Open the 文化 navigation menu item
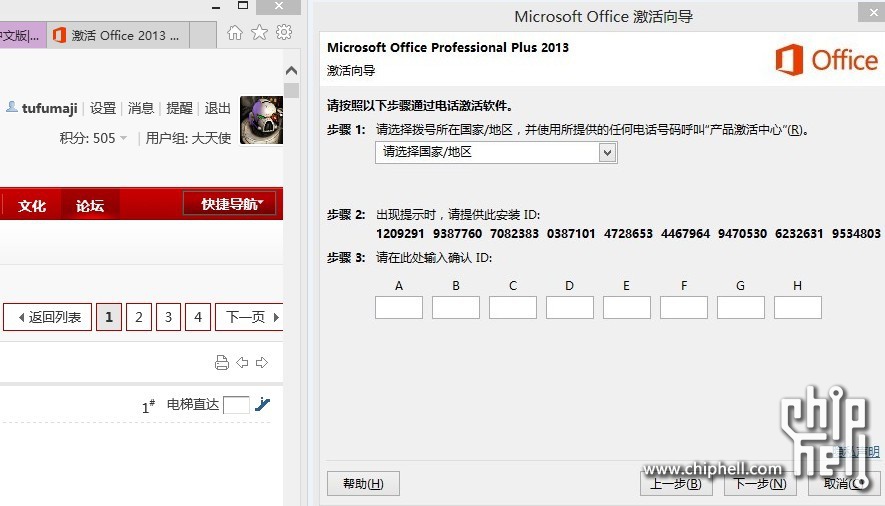885x506 pixels. point(32,205)
